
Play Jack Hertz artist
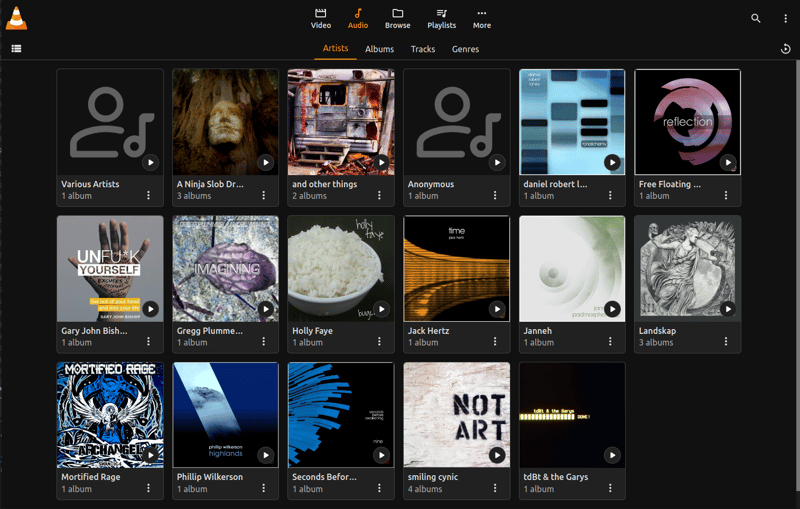(497, 309)
